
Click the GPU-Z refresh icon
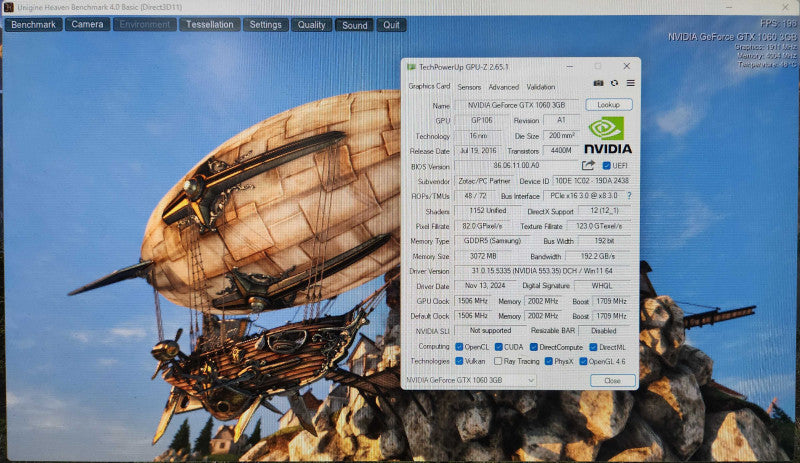(614, 83)
